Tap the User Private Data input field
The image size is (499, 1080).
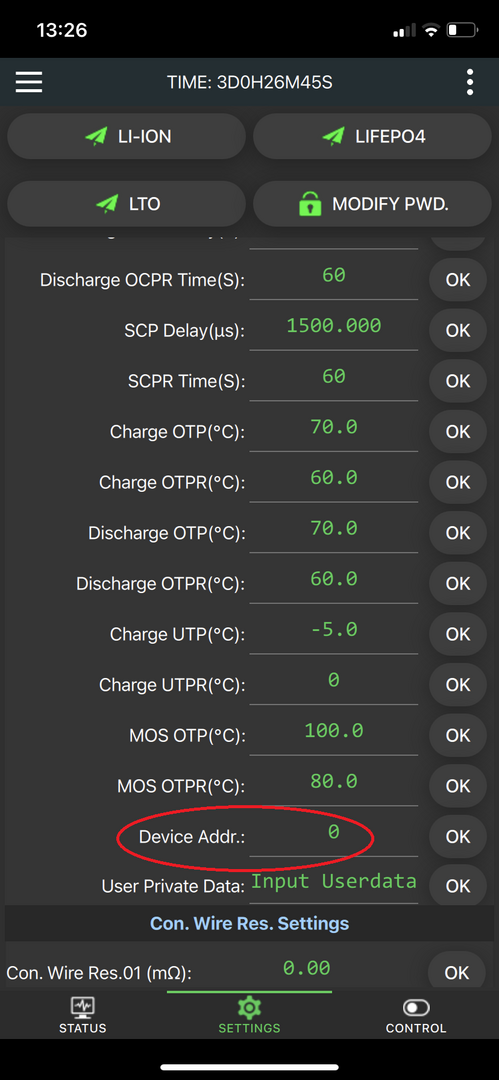[334, 884]
